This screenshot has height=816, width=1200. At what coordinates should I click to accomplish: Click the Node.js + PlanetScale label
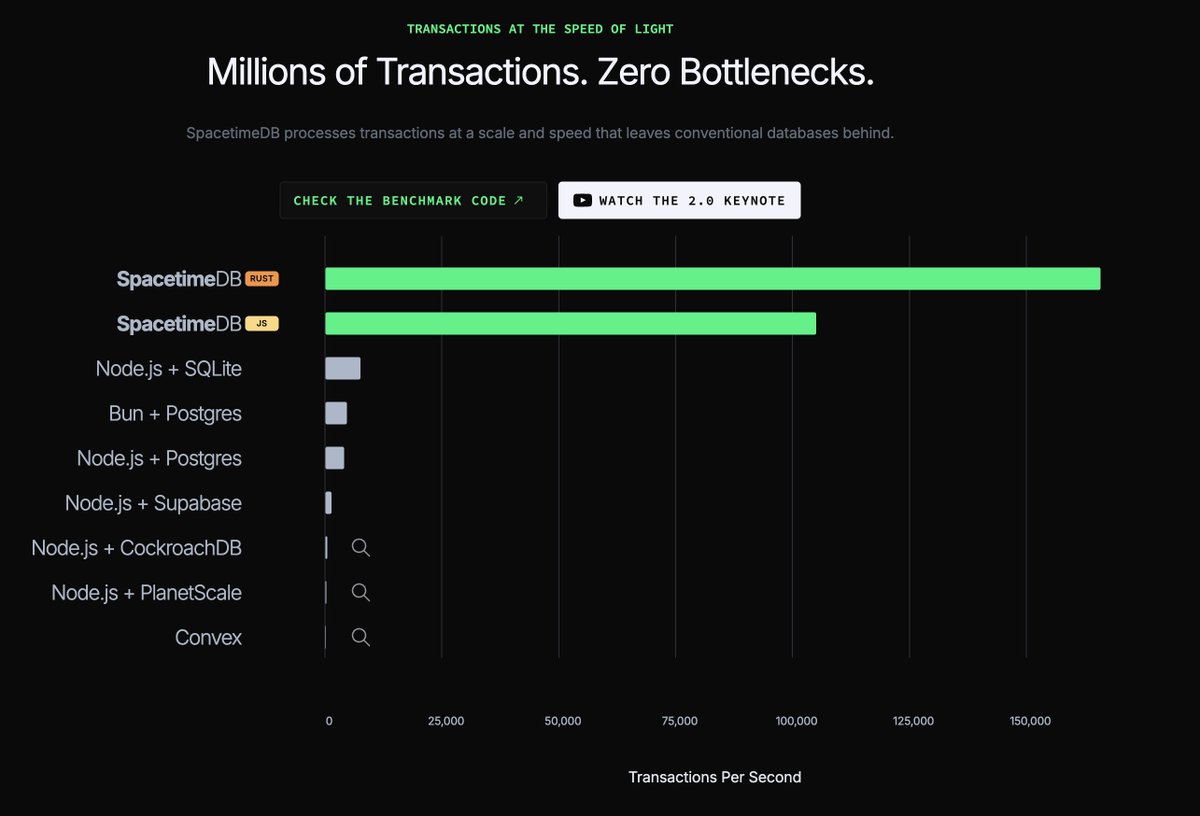147,593
